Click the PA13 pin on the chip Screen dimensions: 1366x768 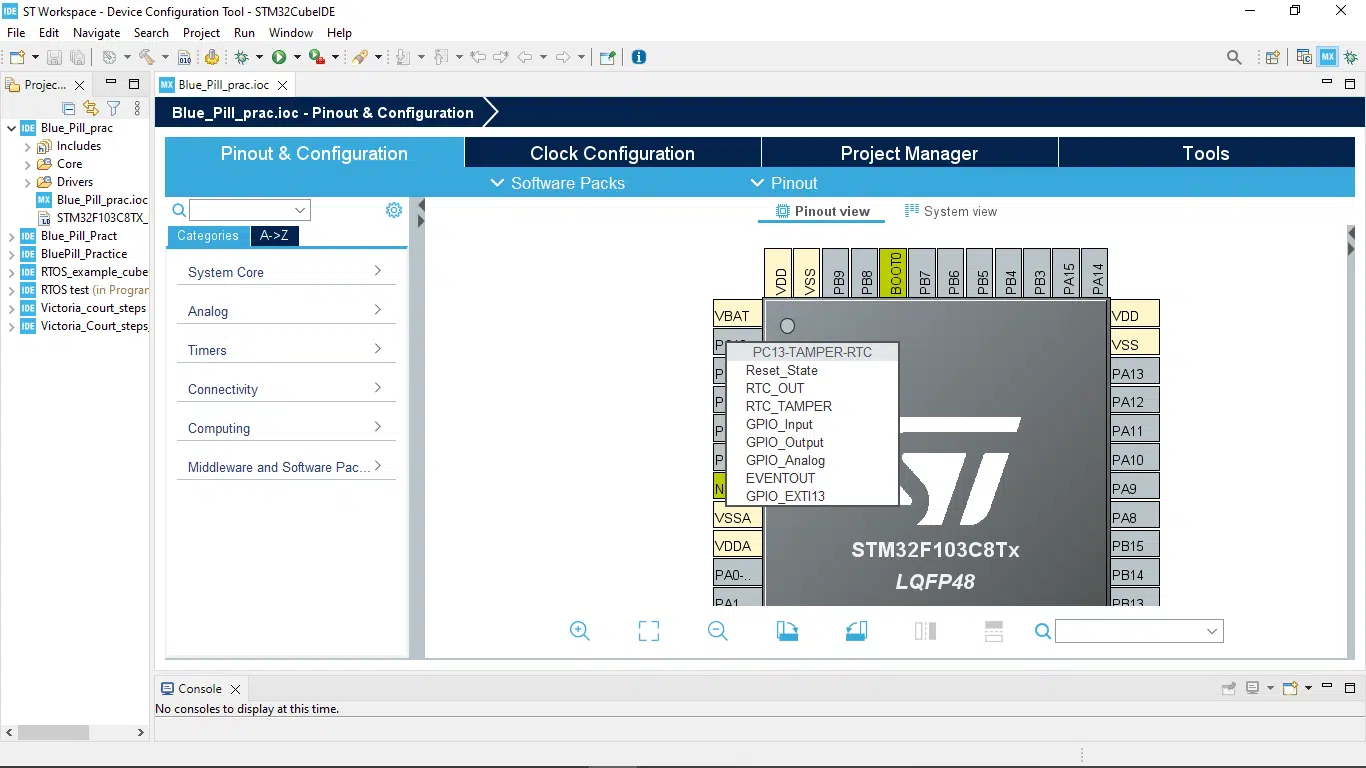coord(1134,373)
